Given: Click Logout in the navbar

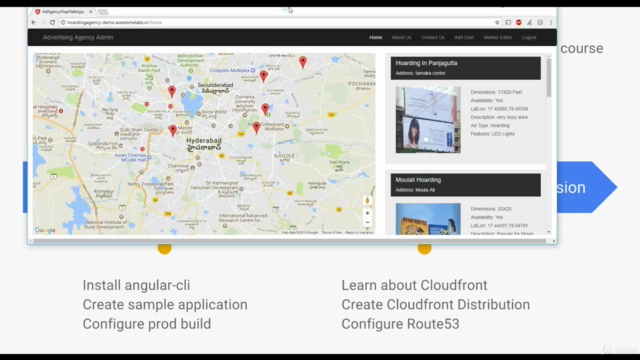Looking at the screenshot, I should tap(529, 38).
